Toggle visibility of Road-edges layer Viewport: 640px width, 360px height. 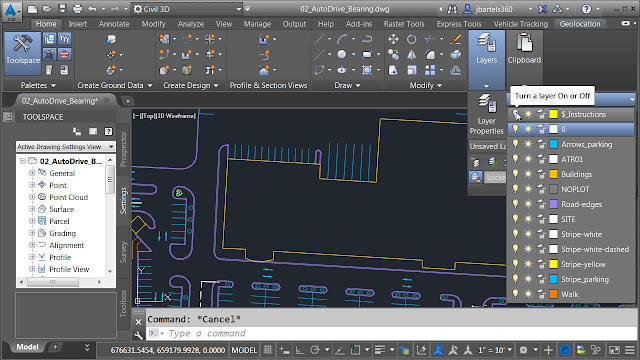click(516, 204)
